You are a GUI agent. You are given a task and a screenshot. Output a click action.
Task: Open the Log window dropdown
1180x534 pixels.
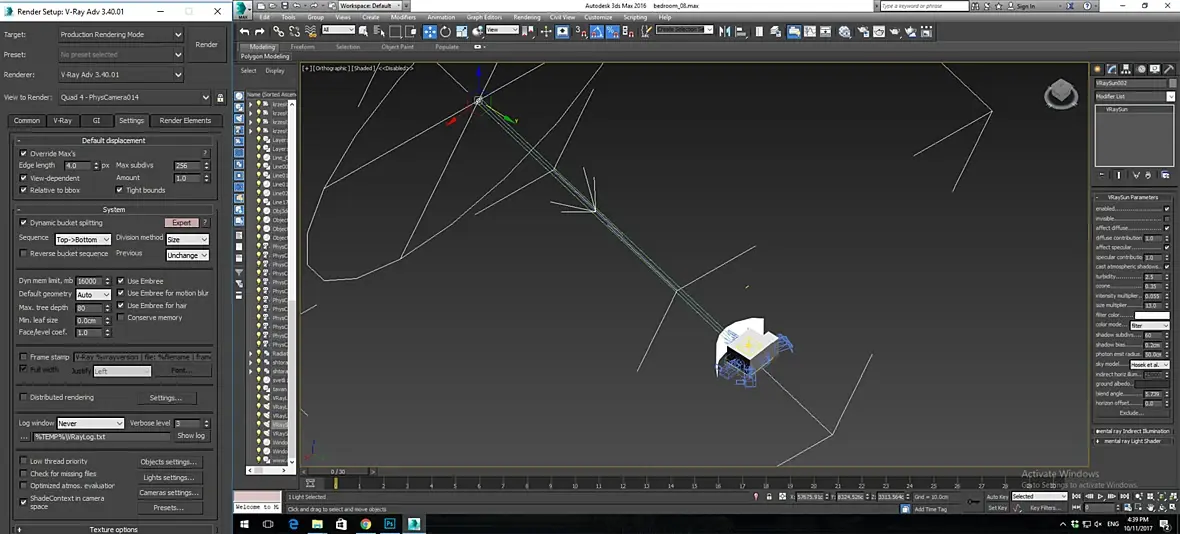[x=90, y=424]
